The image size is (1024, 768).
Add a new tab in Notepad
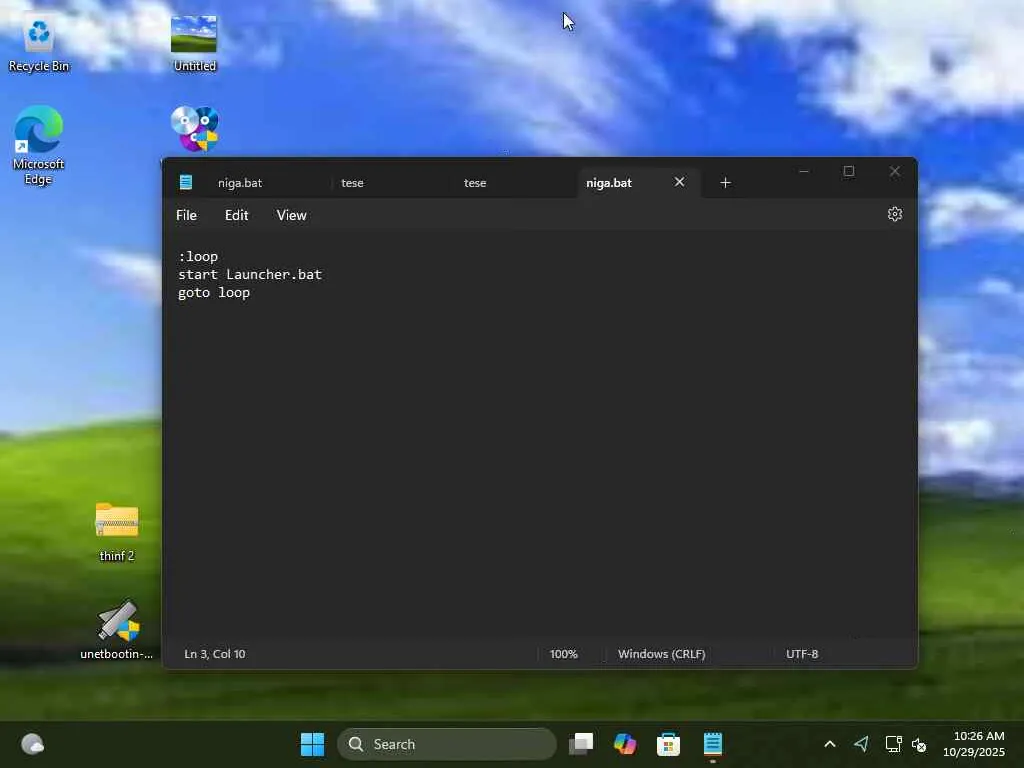725,183
